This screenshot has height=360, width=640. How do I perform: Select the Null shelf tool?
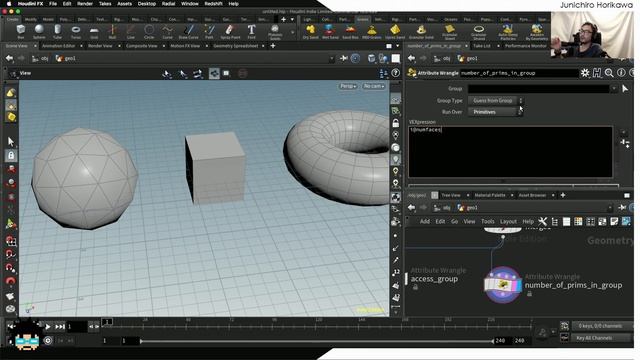(112, 31)
